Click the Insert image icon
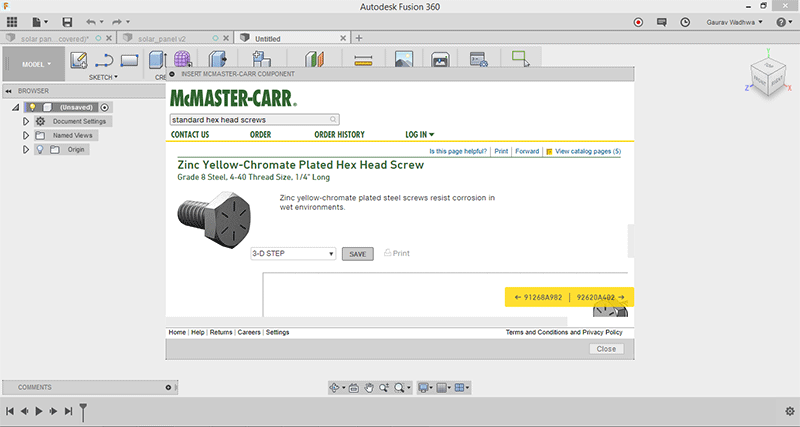The height and width of the screenshot is (427, 800). pyautogui.click(x=404, y=59)
